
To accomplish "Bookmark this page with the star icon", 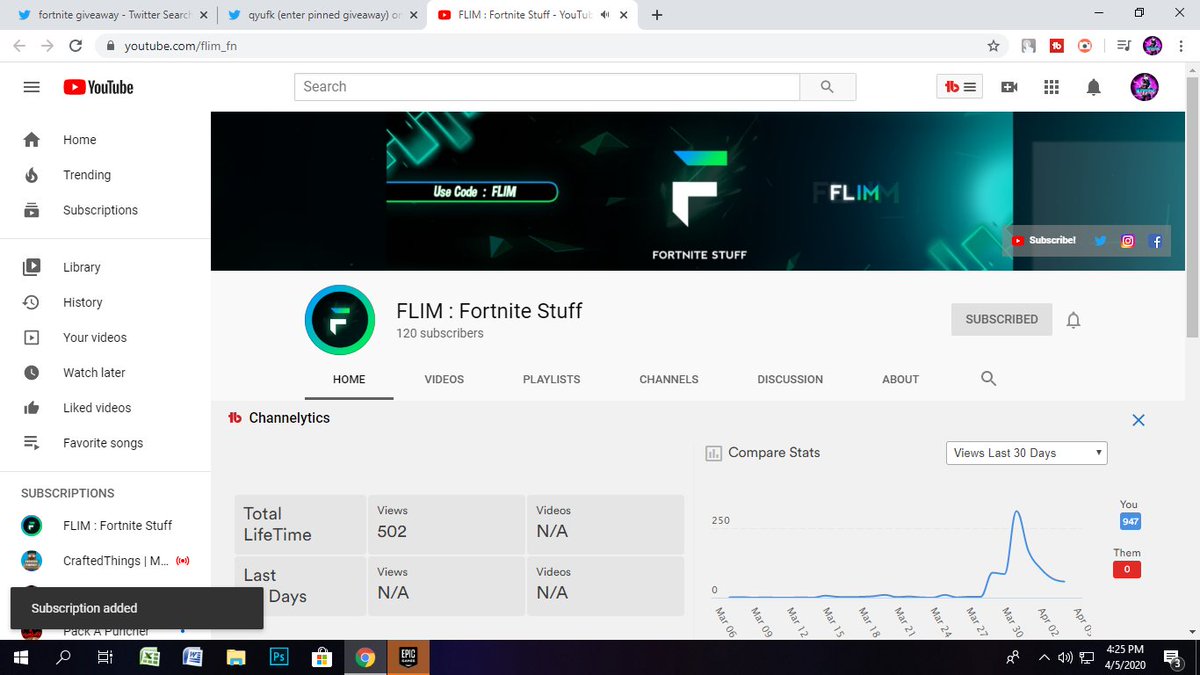I will pos(993,45).
